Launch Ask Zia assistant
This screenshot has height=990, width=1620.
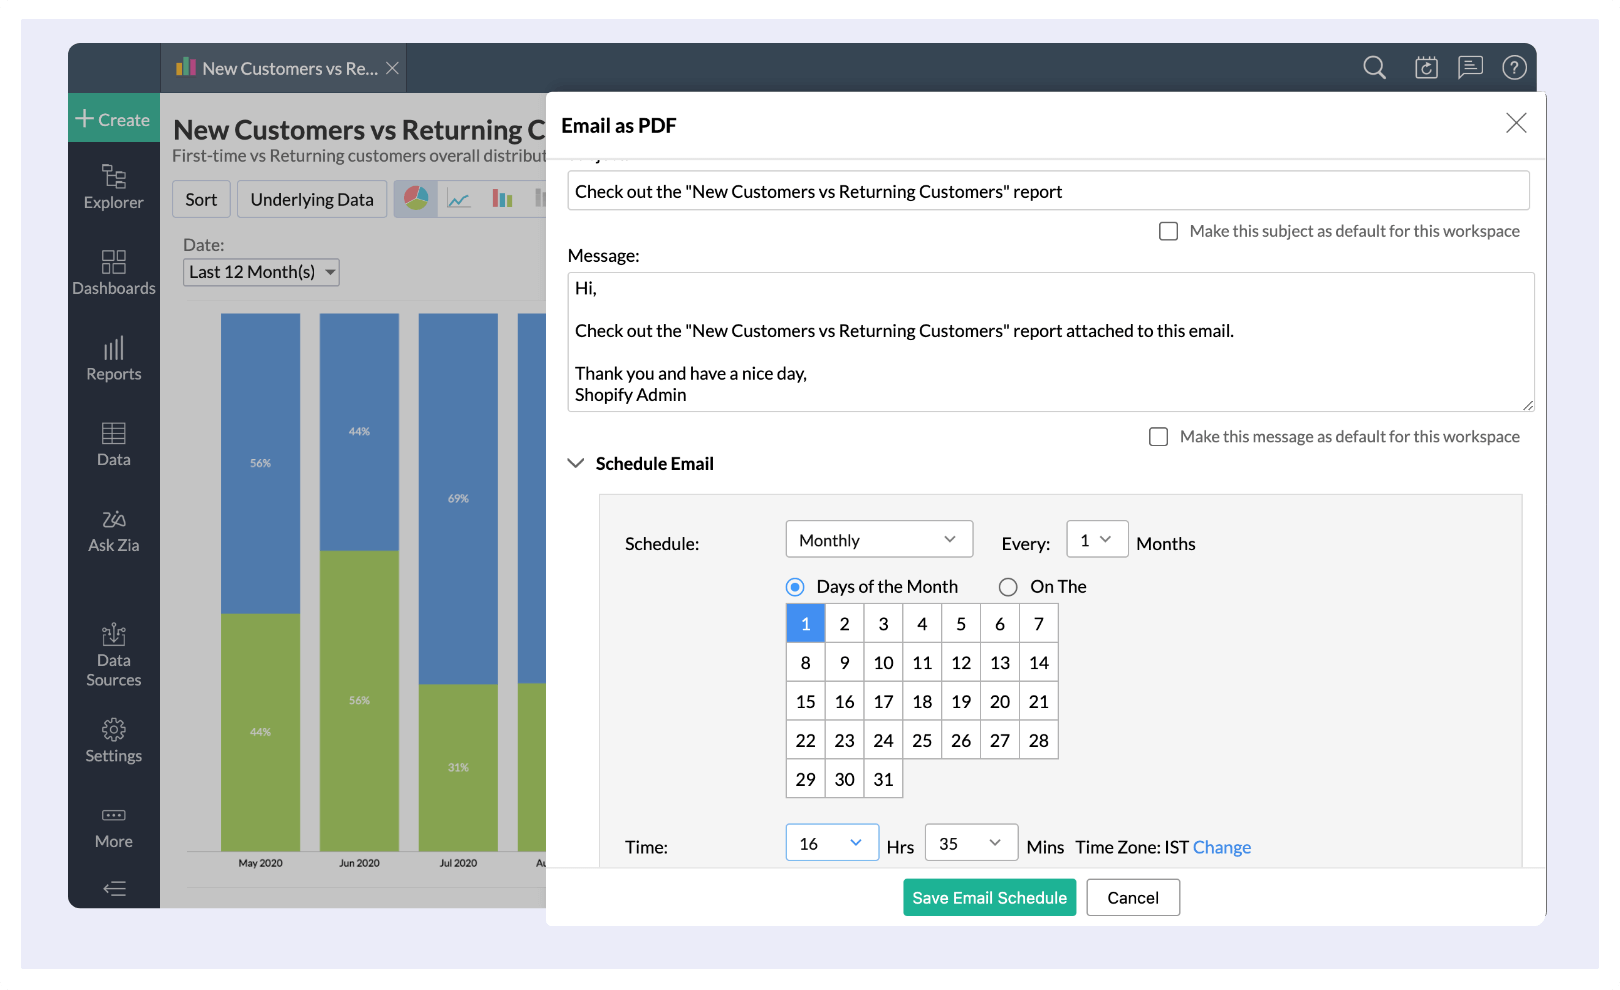tap(113, 530)
